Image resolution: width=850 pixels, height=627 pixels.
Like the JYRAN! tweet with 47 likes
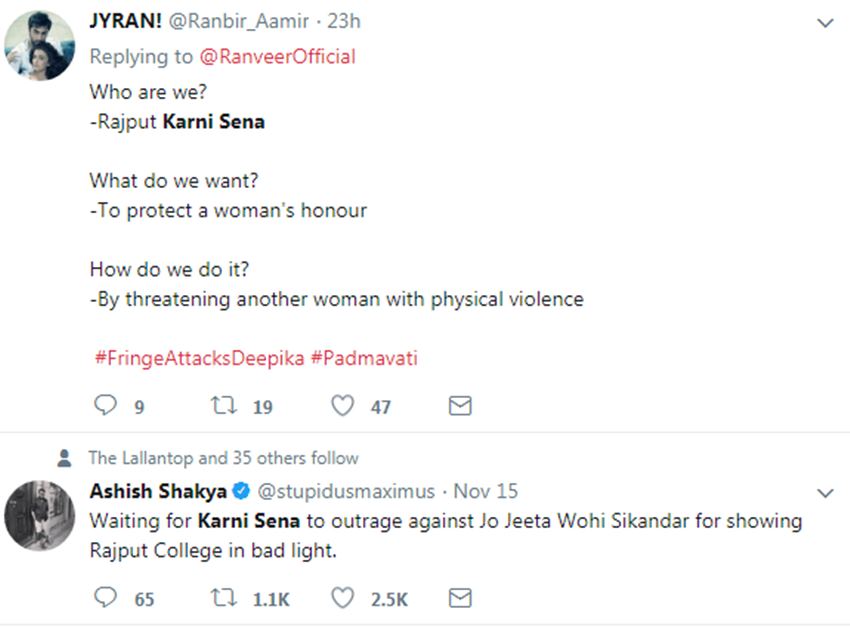pos(343,406)
